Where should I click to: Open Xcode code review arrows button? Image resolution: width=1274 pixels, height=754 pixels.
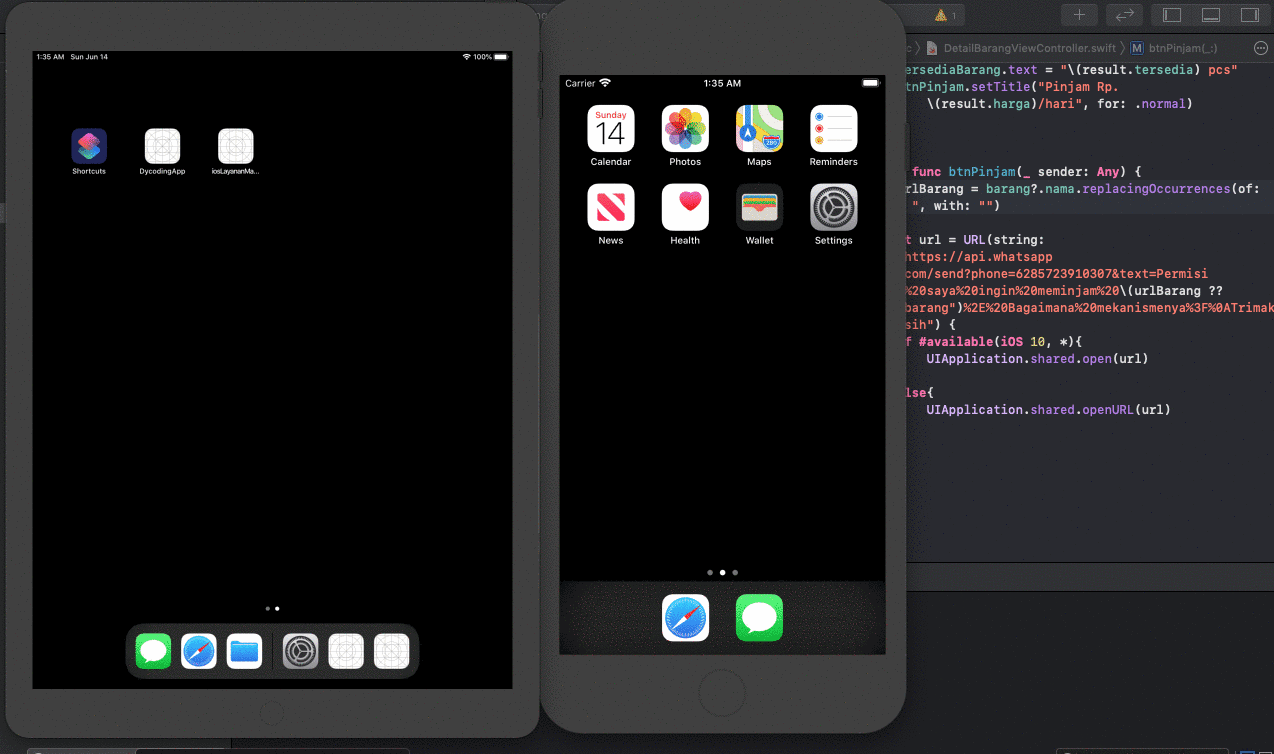(1124, 15)
